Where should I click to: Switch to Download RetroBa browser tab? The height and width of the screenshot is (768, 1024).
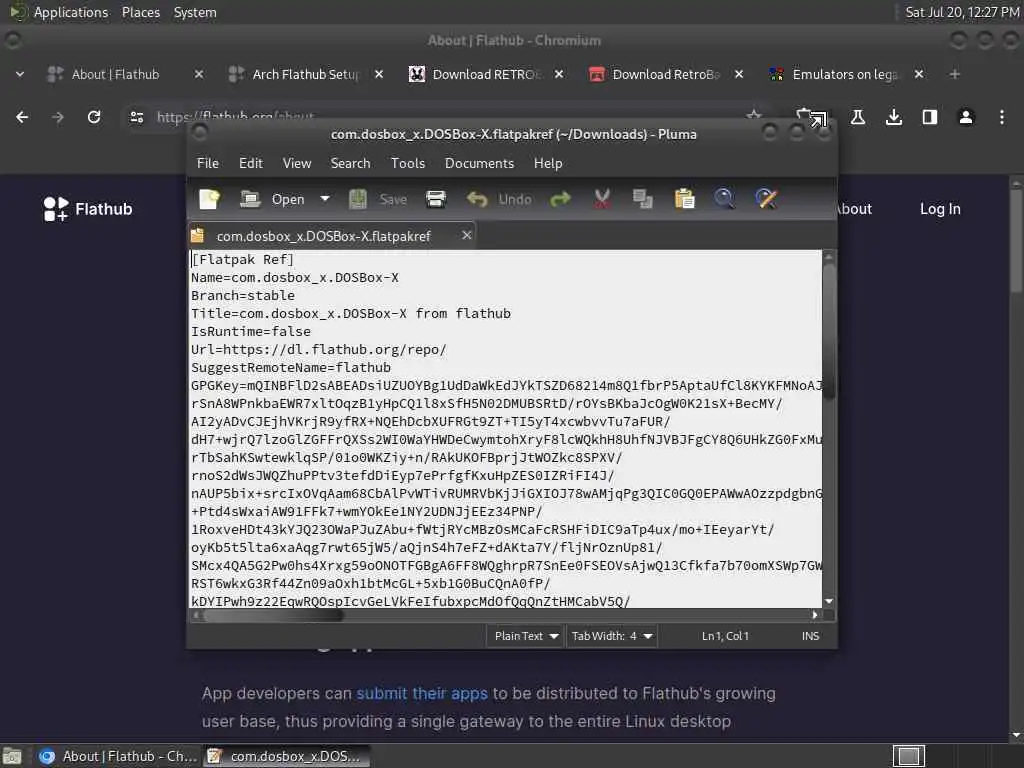(666, 74)
